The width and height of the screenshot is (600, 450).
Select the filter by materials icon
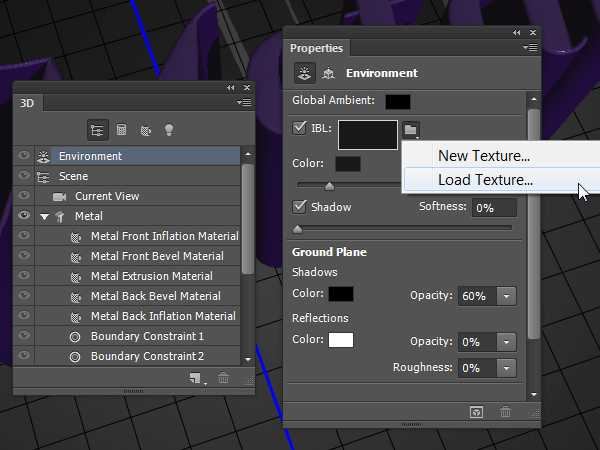point(145,130)
